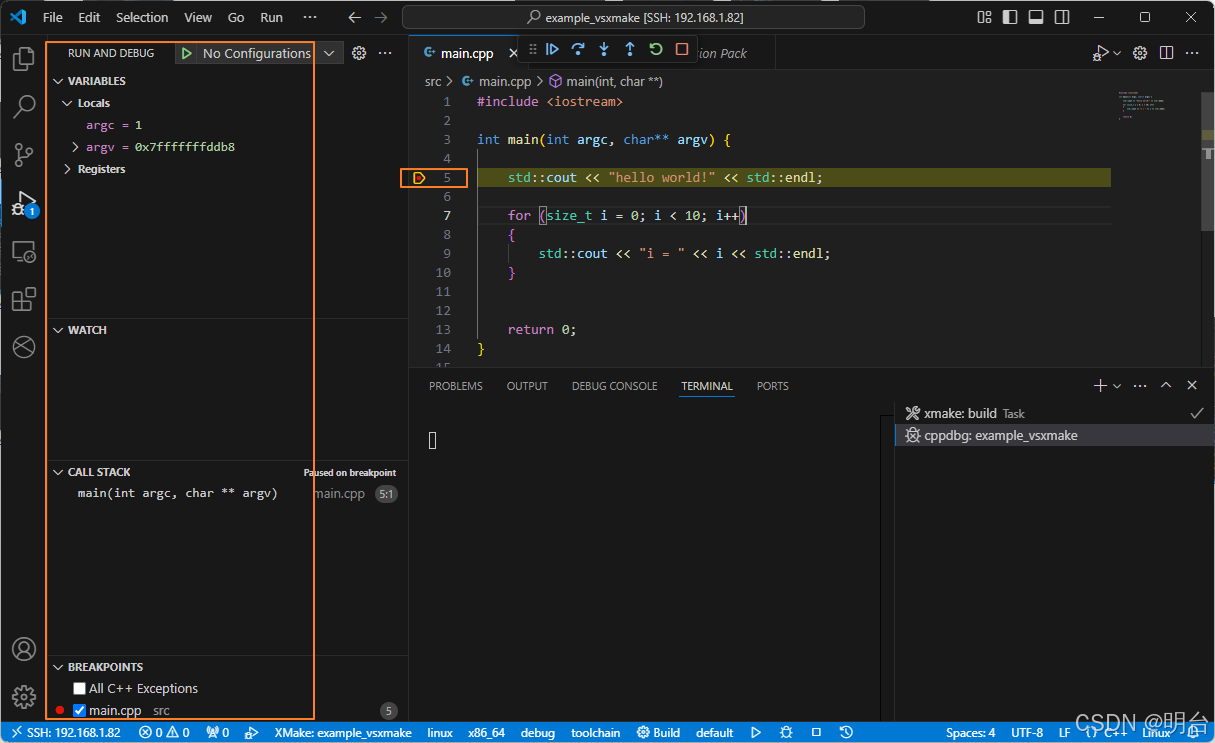Viewport: 1215px width, 743px height.
Task: Switch to the OUTPUT panel tab
Action: 527,386
